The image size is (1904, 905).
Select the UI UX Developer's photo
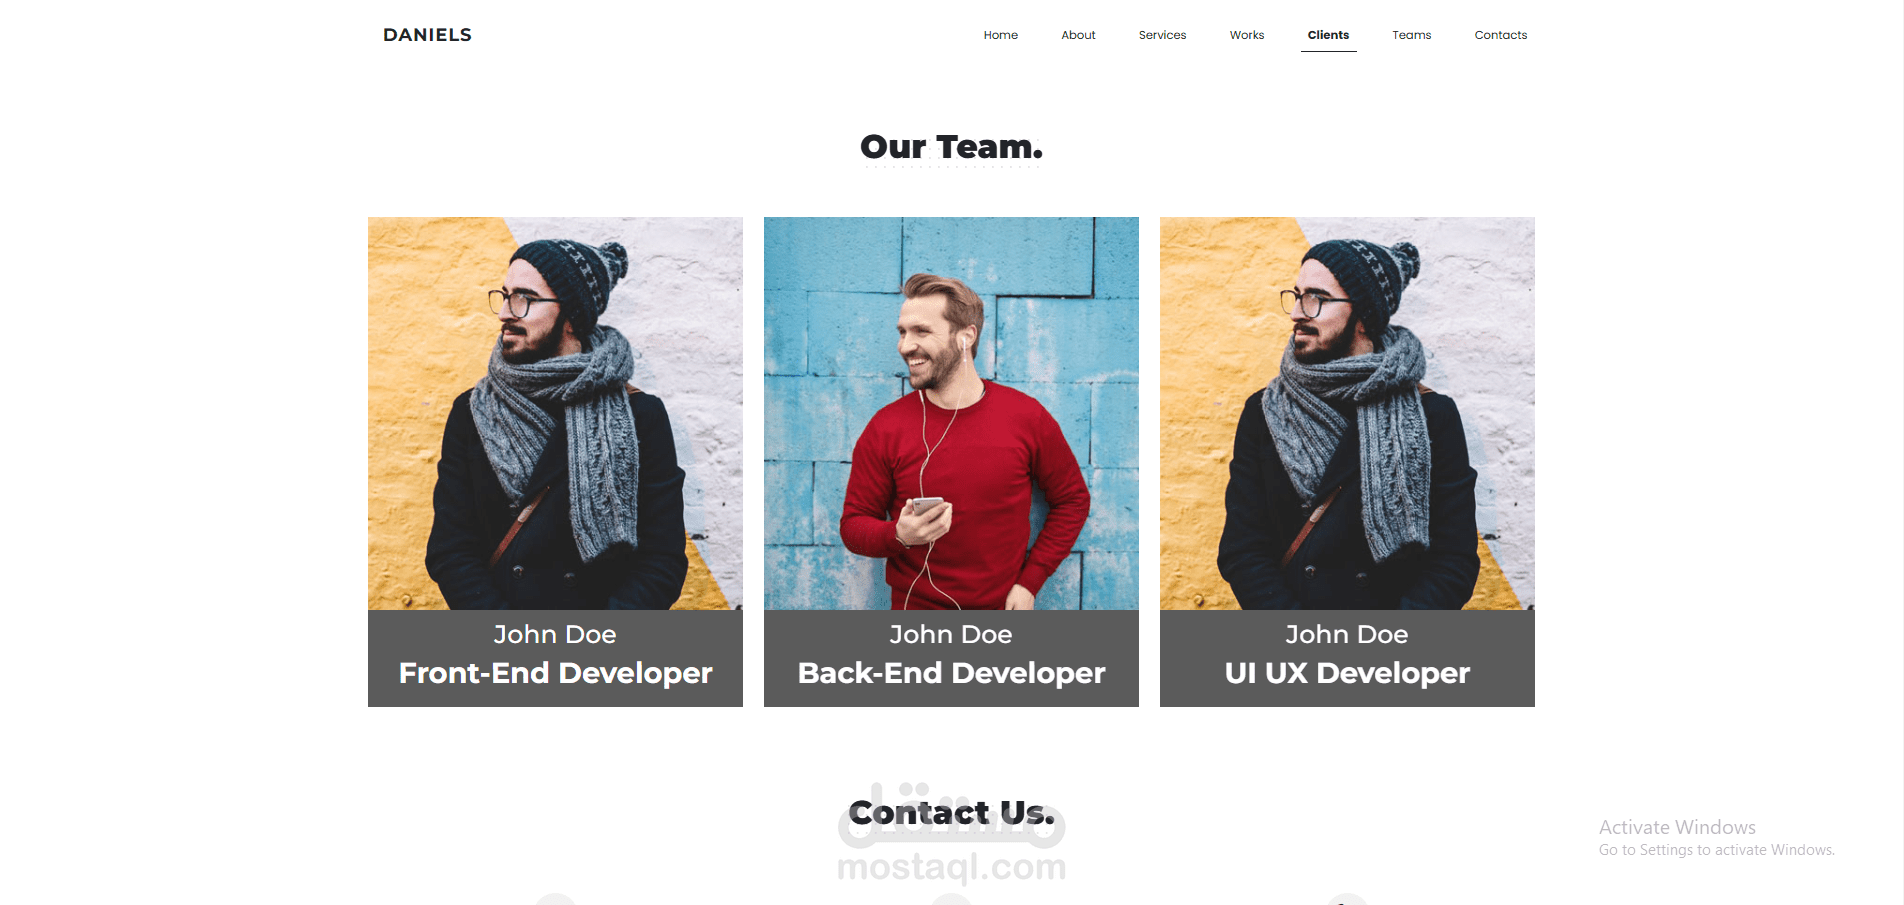(1347, 413)
